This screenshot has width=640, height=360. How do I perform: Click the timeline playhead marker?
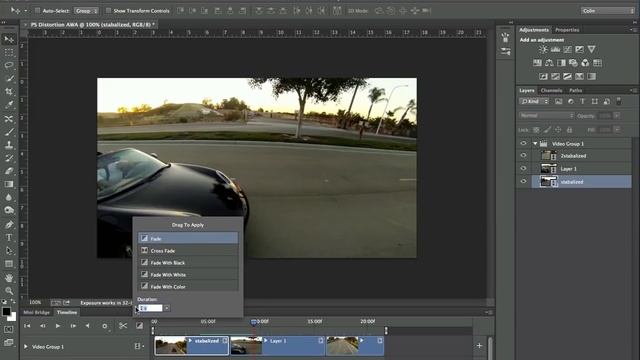(x=253, y=322)
